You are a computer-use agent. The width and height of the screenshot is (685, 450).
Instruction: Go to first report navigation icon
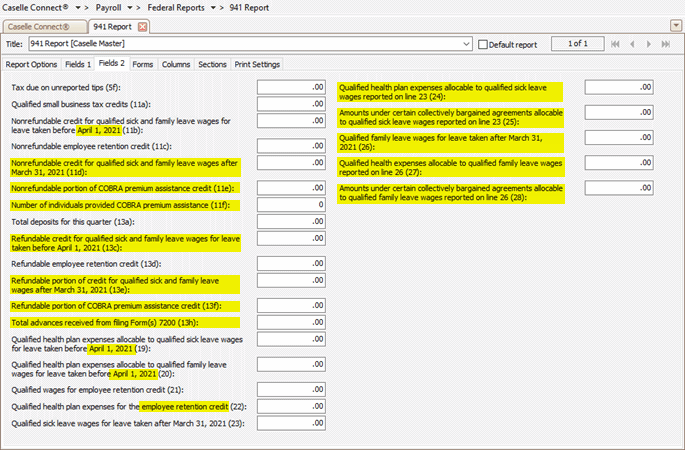point(615,44)
